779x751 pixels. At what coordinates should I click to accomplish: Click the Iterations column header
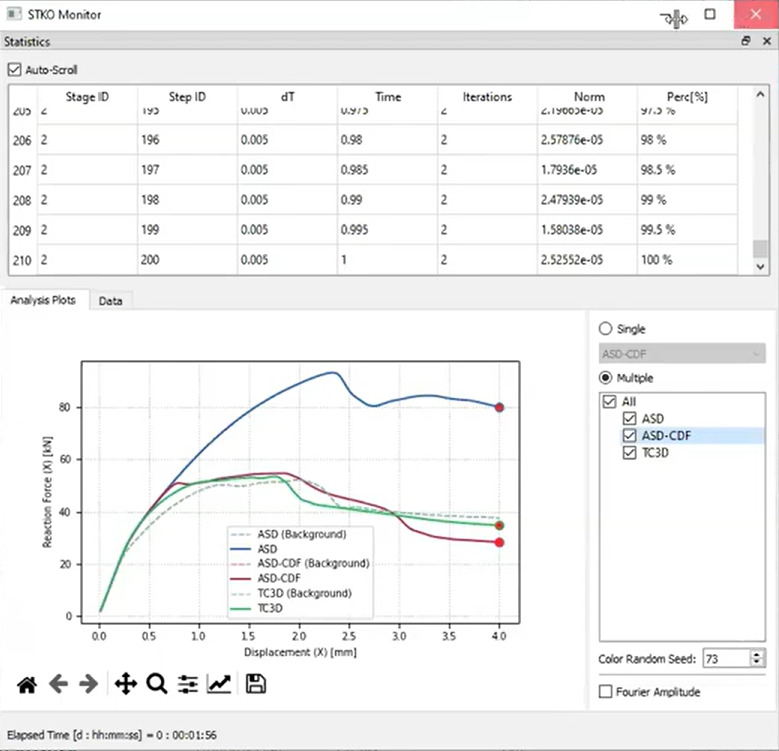pyautogui.click(x=487, y=97)
